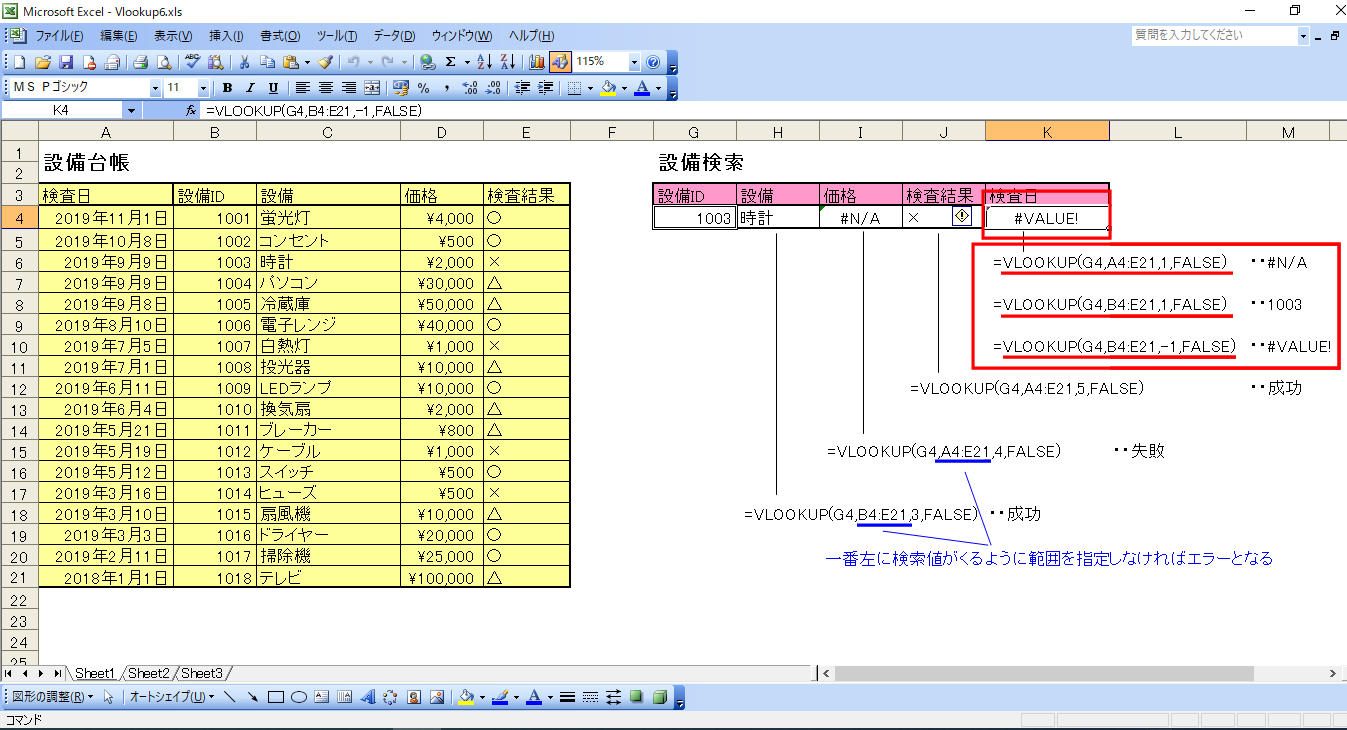The height and width of the screenshot is (730, 1347).
Task: Toggle the highlighted Drawing toolbar button
Action: (x=560, y=62)
